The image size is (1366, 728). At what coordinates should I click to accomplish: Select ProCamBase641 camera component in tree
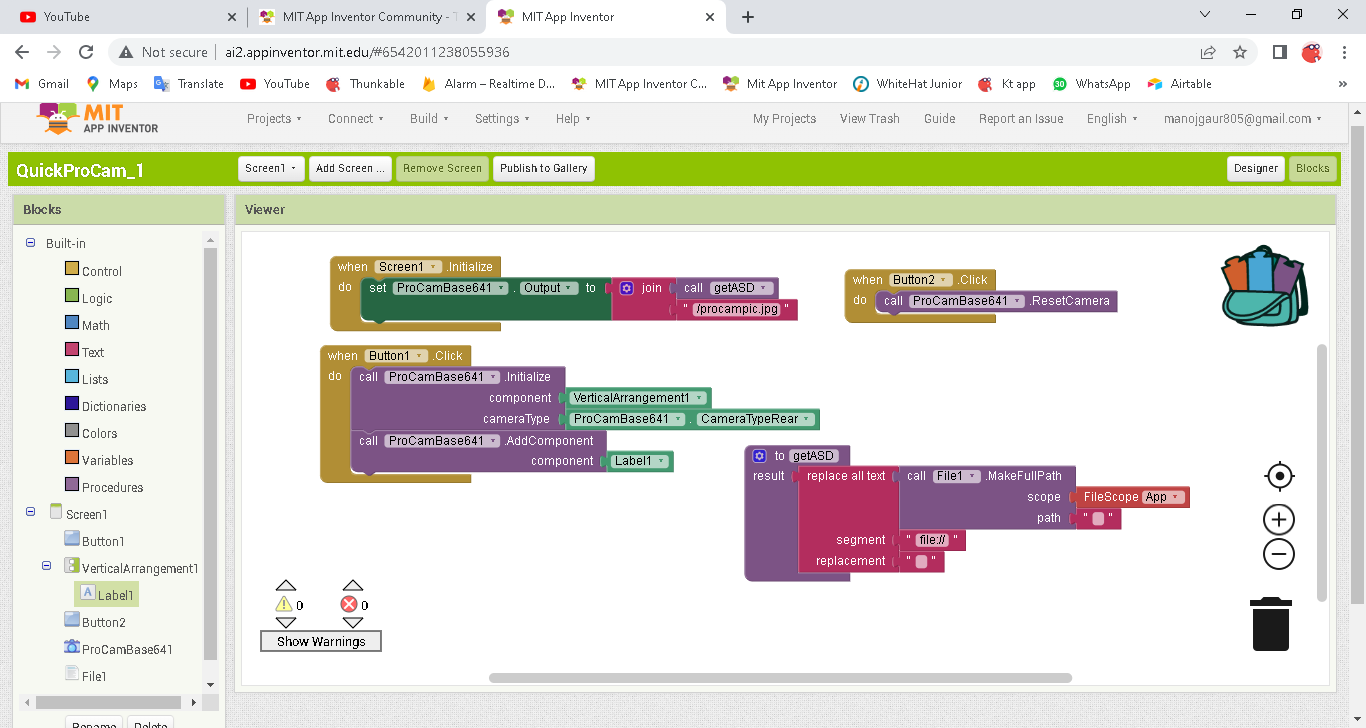126,649
